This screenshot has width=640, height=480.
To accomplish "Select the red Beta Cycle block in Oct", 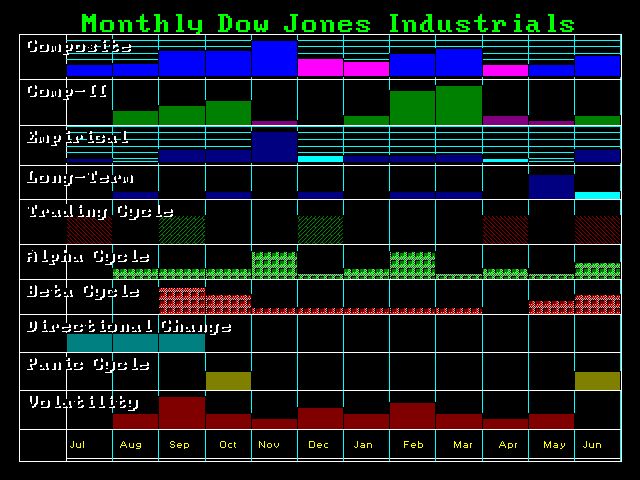I will coord(228,304).
